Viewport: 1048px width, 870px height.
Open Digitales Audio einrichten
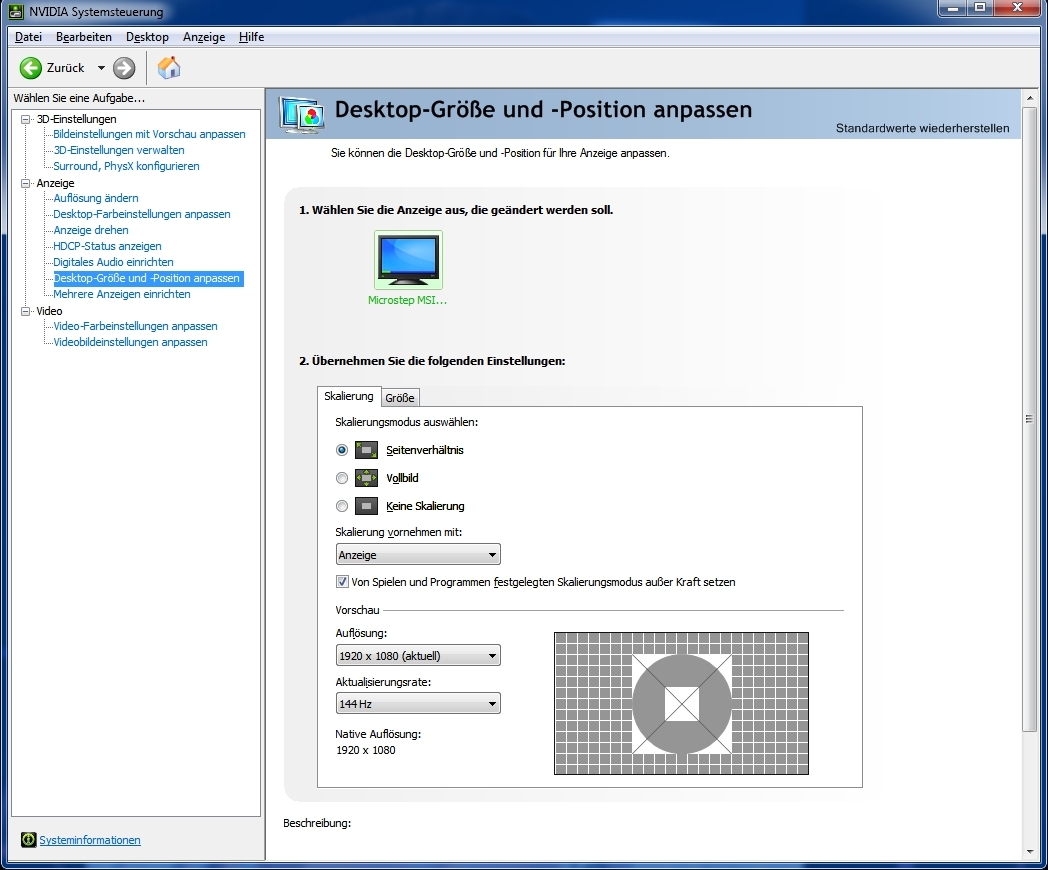pyautogui.click(x=113, y=263)
